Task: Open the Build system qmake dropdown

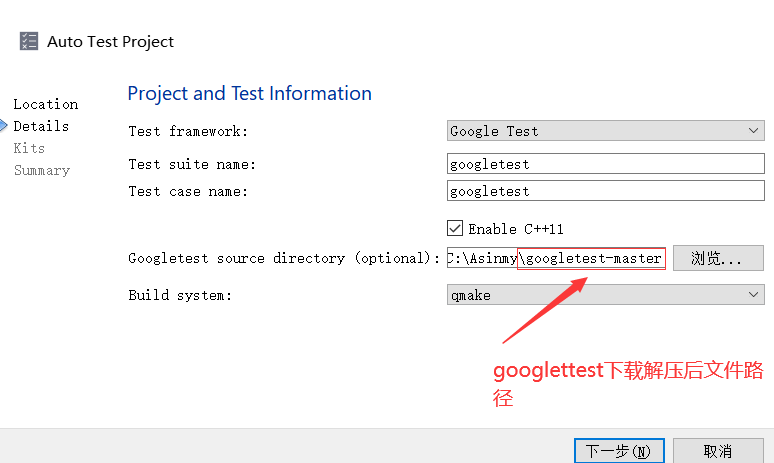Action: tap(606, 295)
